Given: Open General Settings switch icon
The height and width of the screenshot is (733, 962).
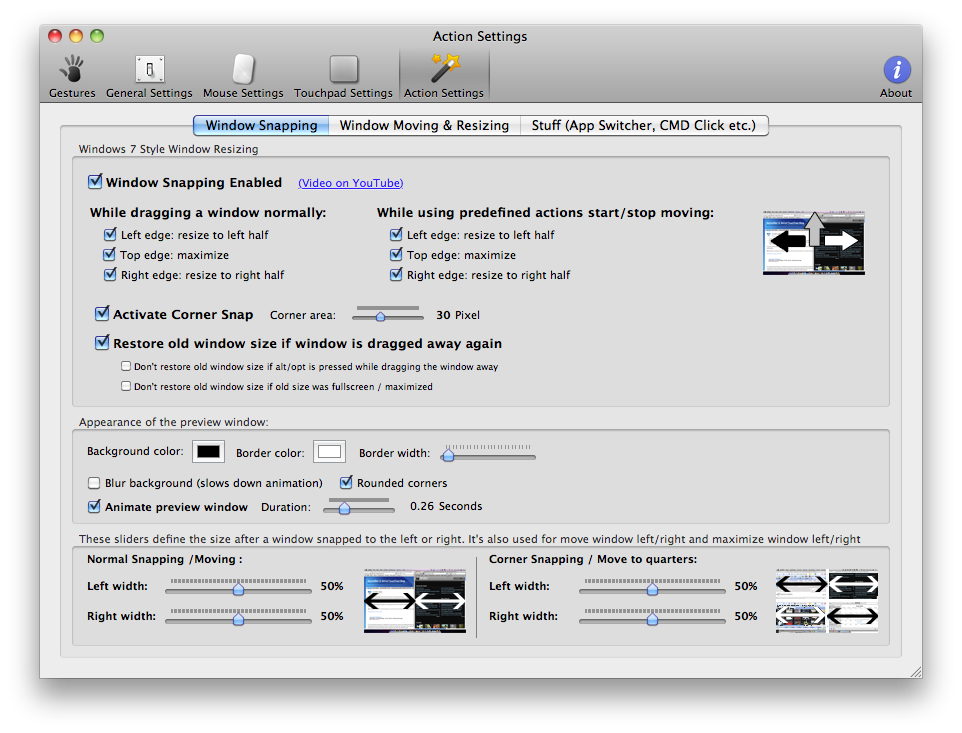Looking at the screenshot, I should point(149,70).
